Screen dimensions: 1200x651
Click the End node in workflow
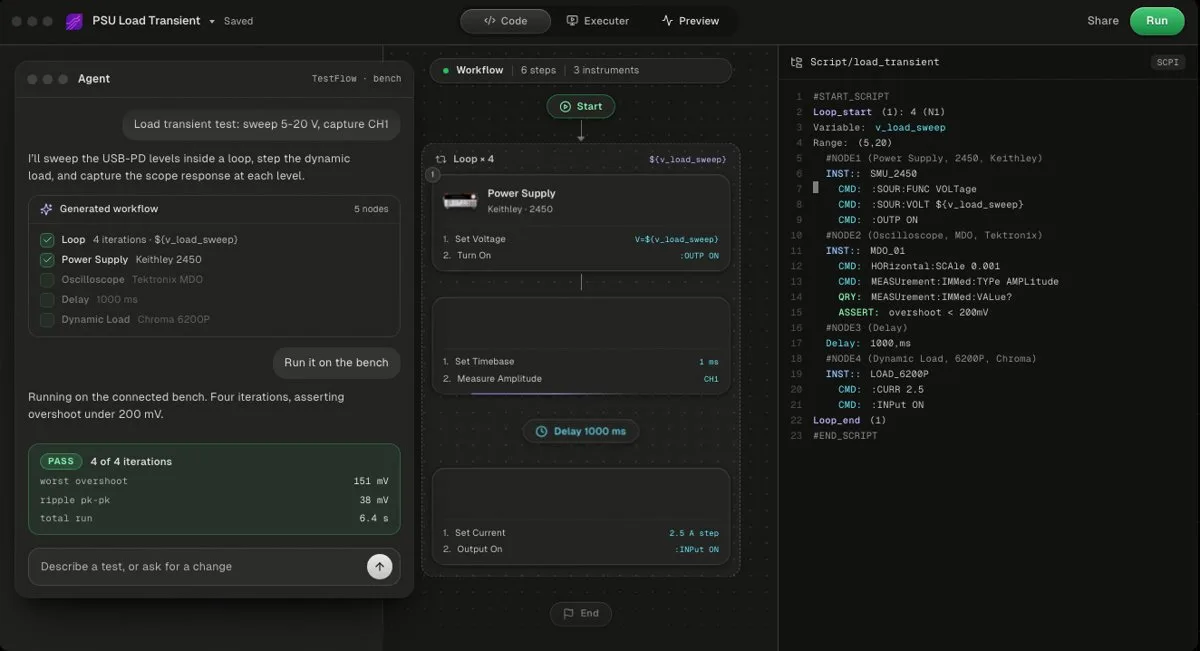[x=581, y=613]
